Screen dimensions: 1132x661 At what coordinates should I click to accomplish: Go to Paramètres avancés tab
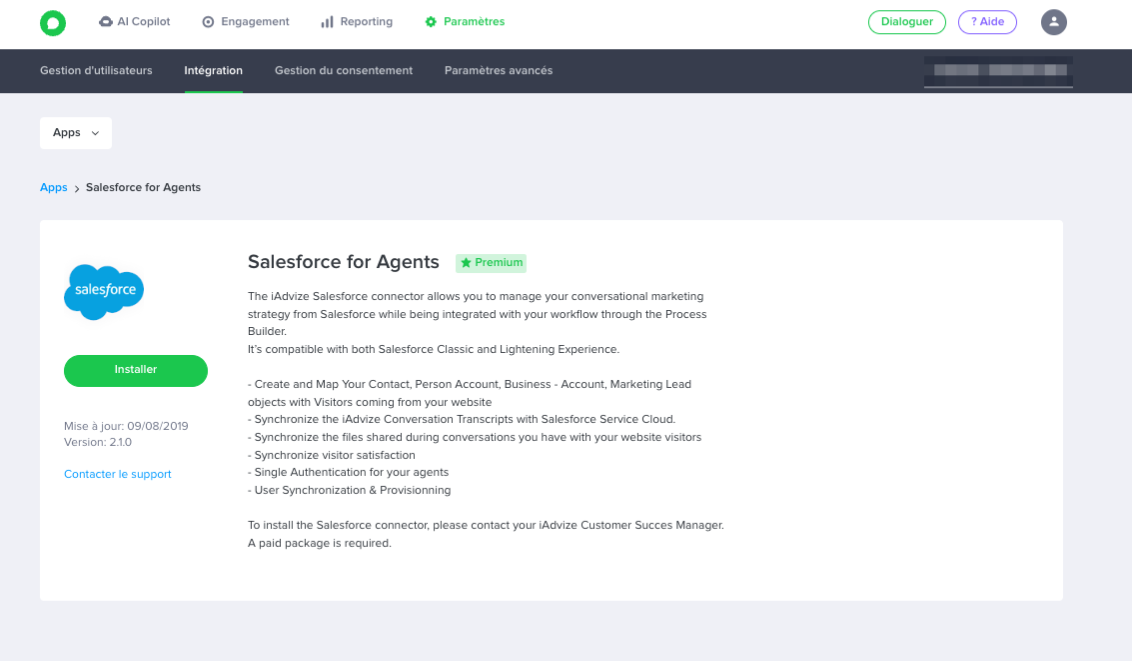pos(498,71)
